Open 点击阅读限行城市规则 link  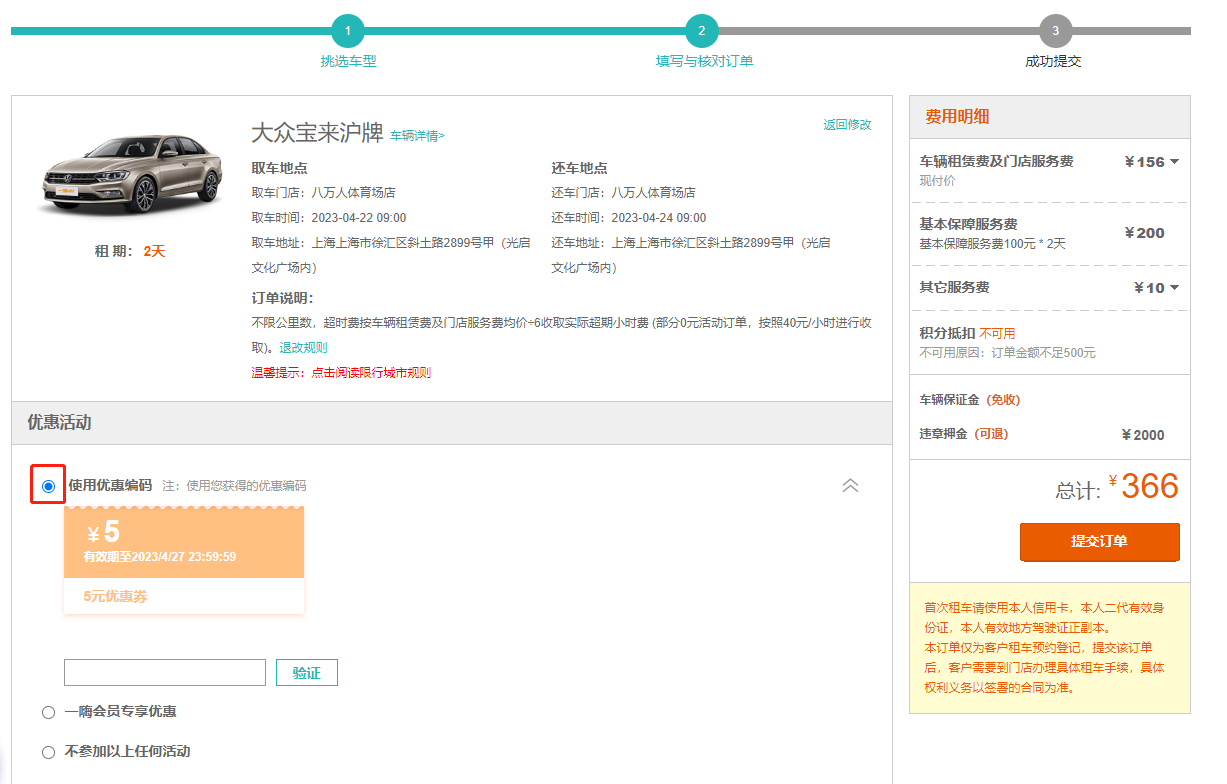click(x=371, y=373)
